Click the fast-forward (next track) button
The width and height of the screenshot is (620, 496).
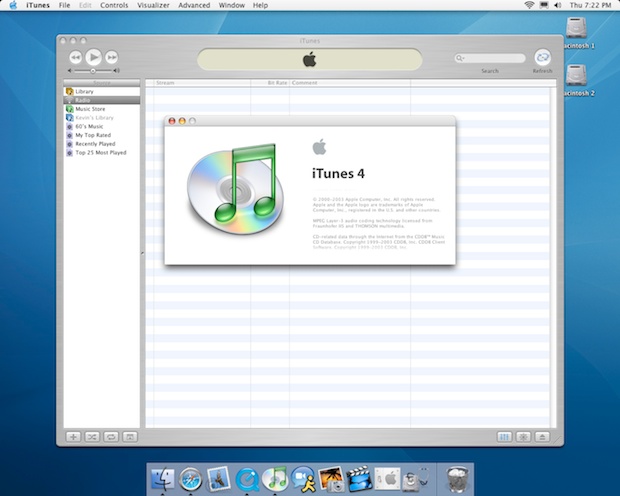tap(112, 57)
